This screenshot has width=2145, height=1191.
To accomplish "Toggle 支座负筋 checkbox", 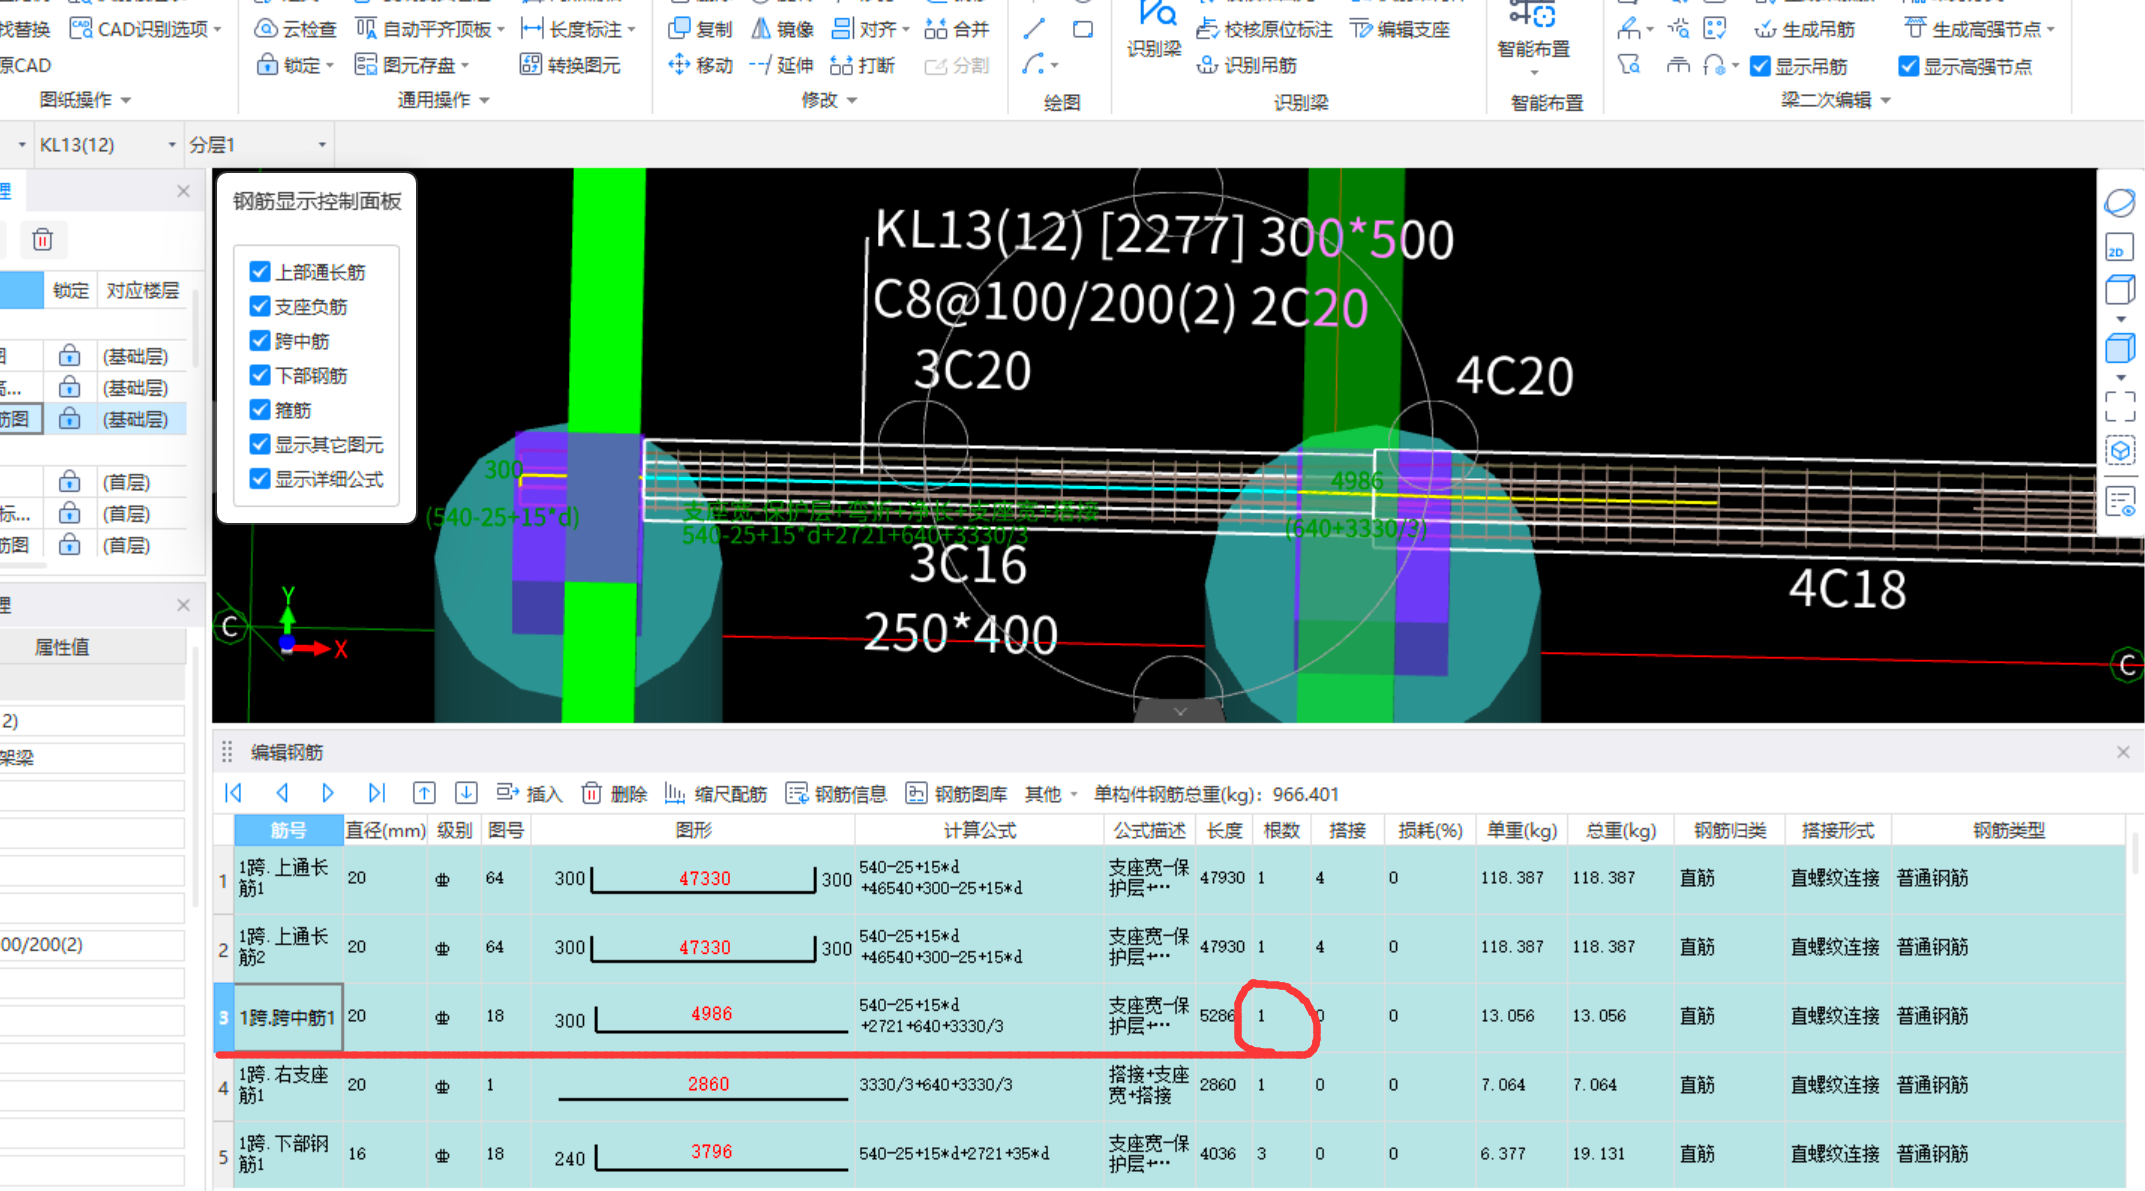I will pyautogui.click(x=260, y=306).
